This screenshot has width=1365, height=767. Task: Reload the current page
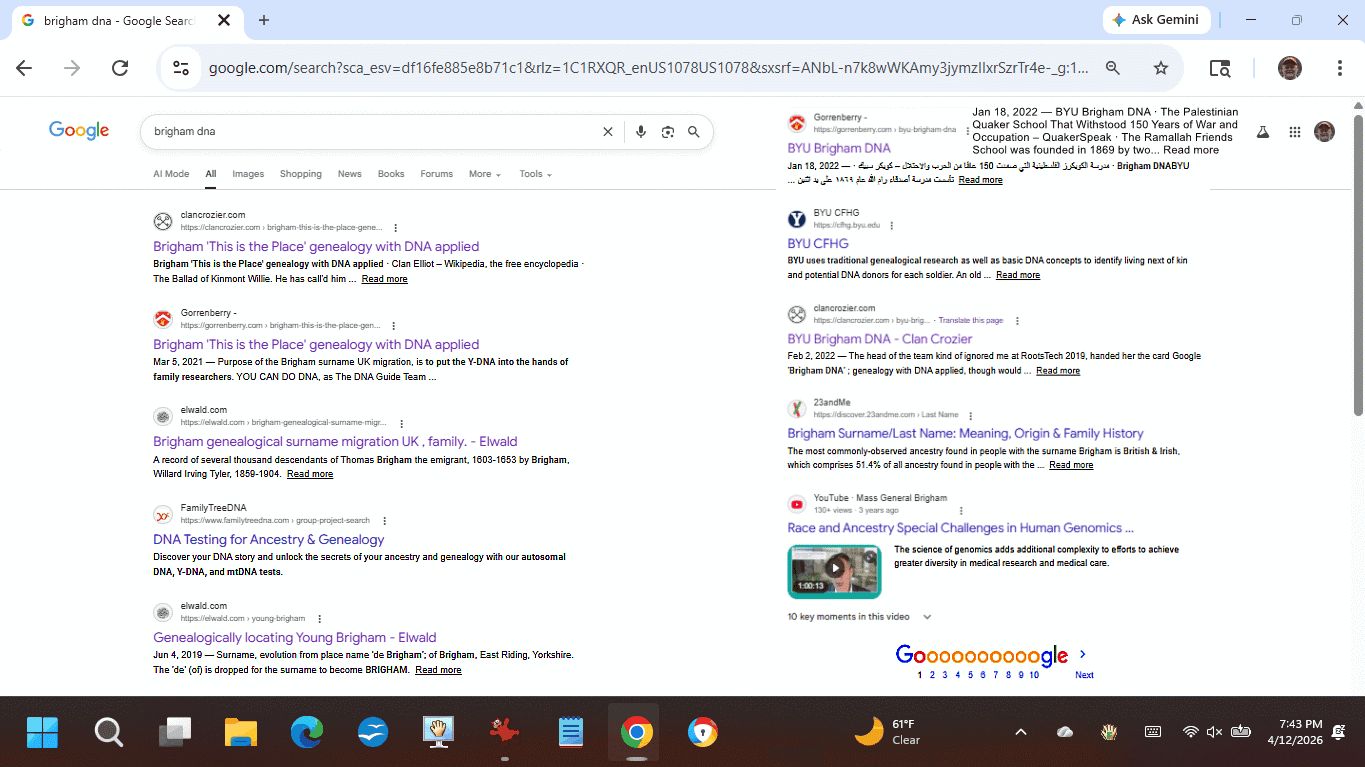point(120,68)
